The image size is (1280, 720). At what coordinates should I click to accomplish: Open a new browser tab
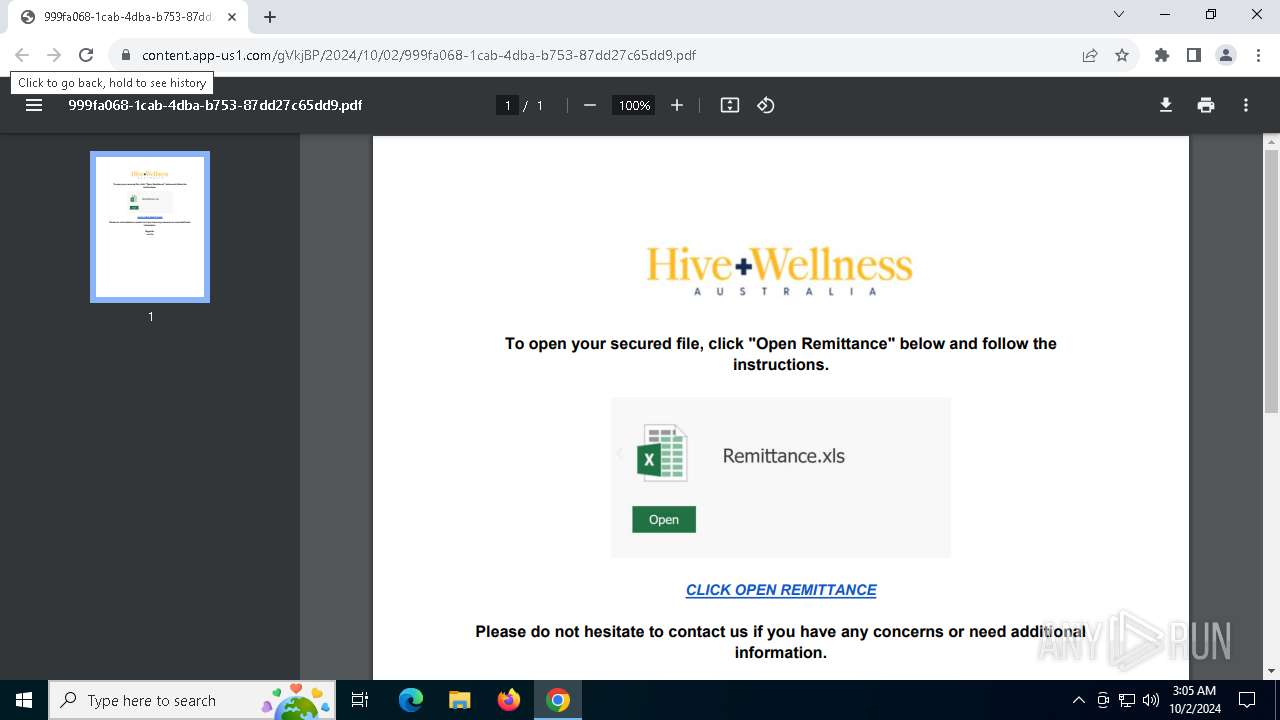(270, 17)
